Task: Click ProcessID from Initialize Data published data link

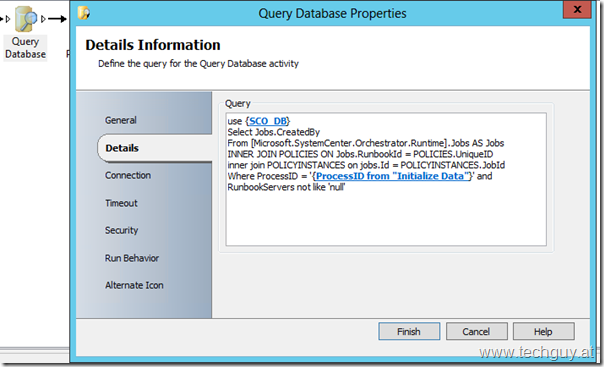Action: (x=392, y=176)
